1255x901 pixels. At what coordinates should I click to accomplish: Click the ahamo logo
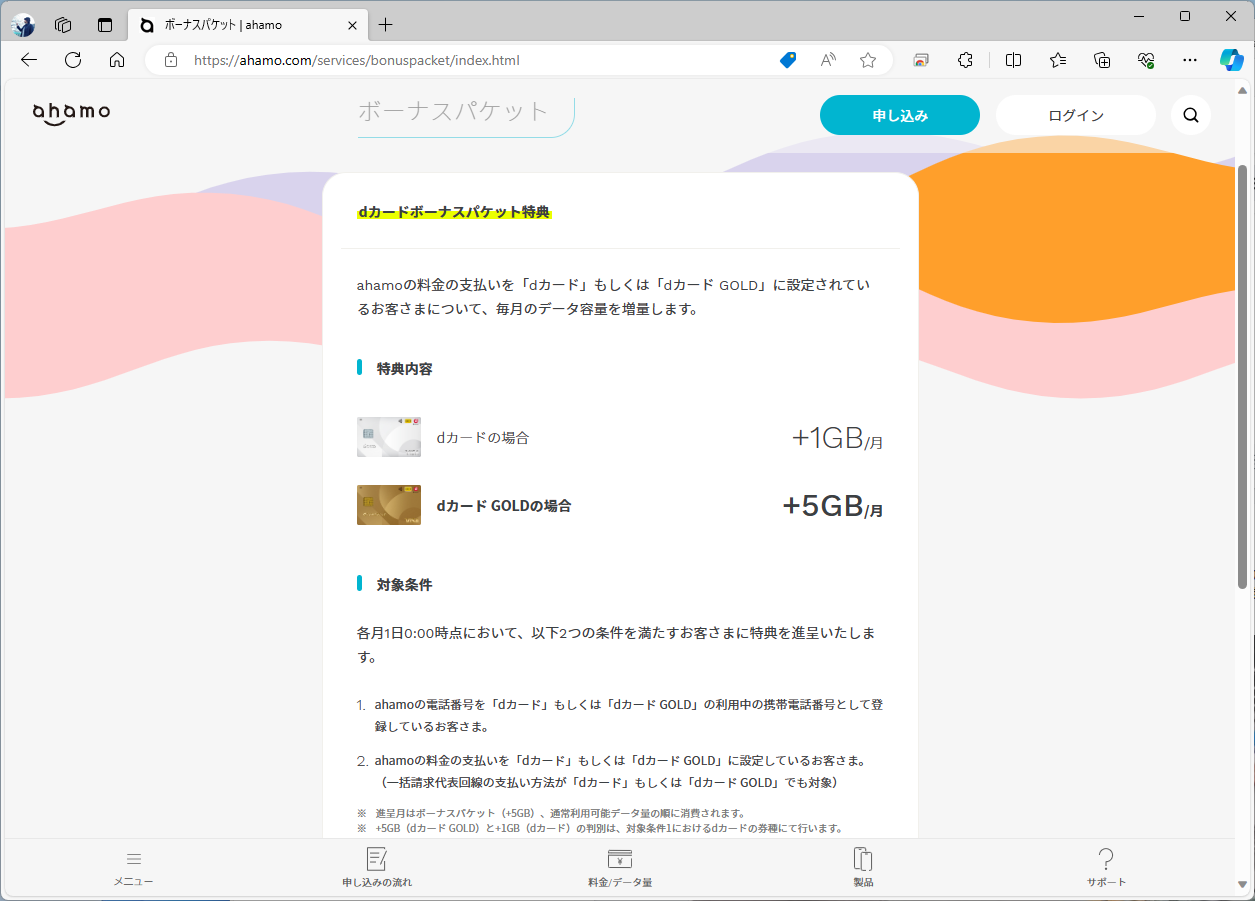[x=70, y=113]
